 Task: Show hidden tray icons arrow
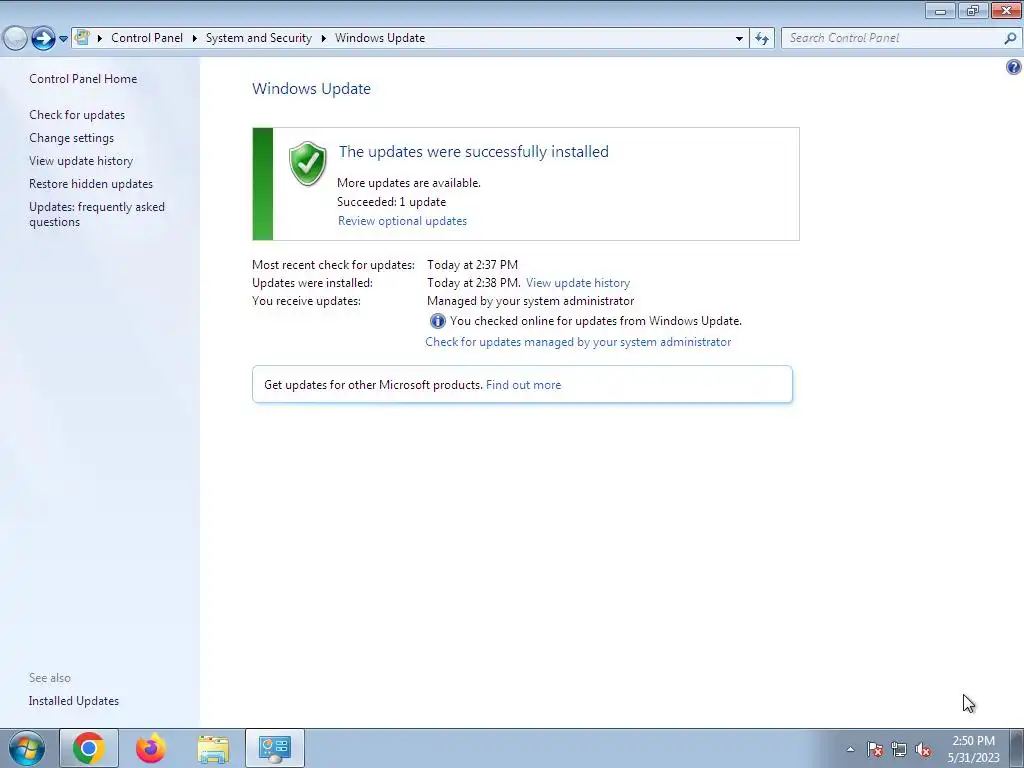850,749
